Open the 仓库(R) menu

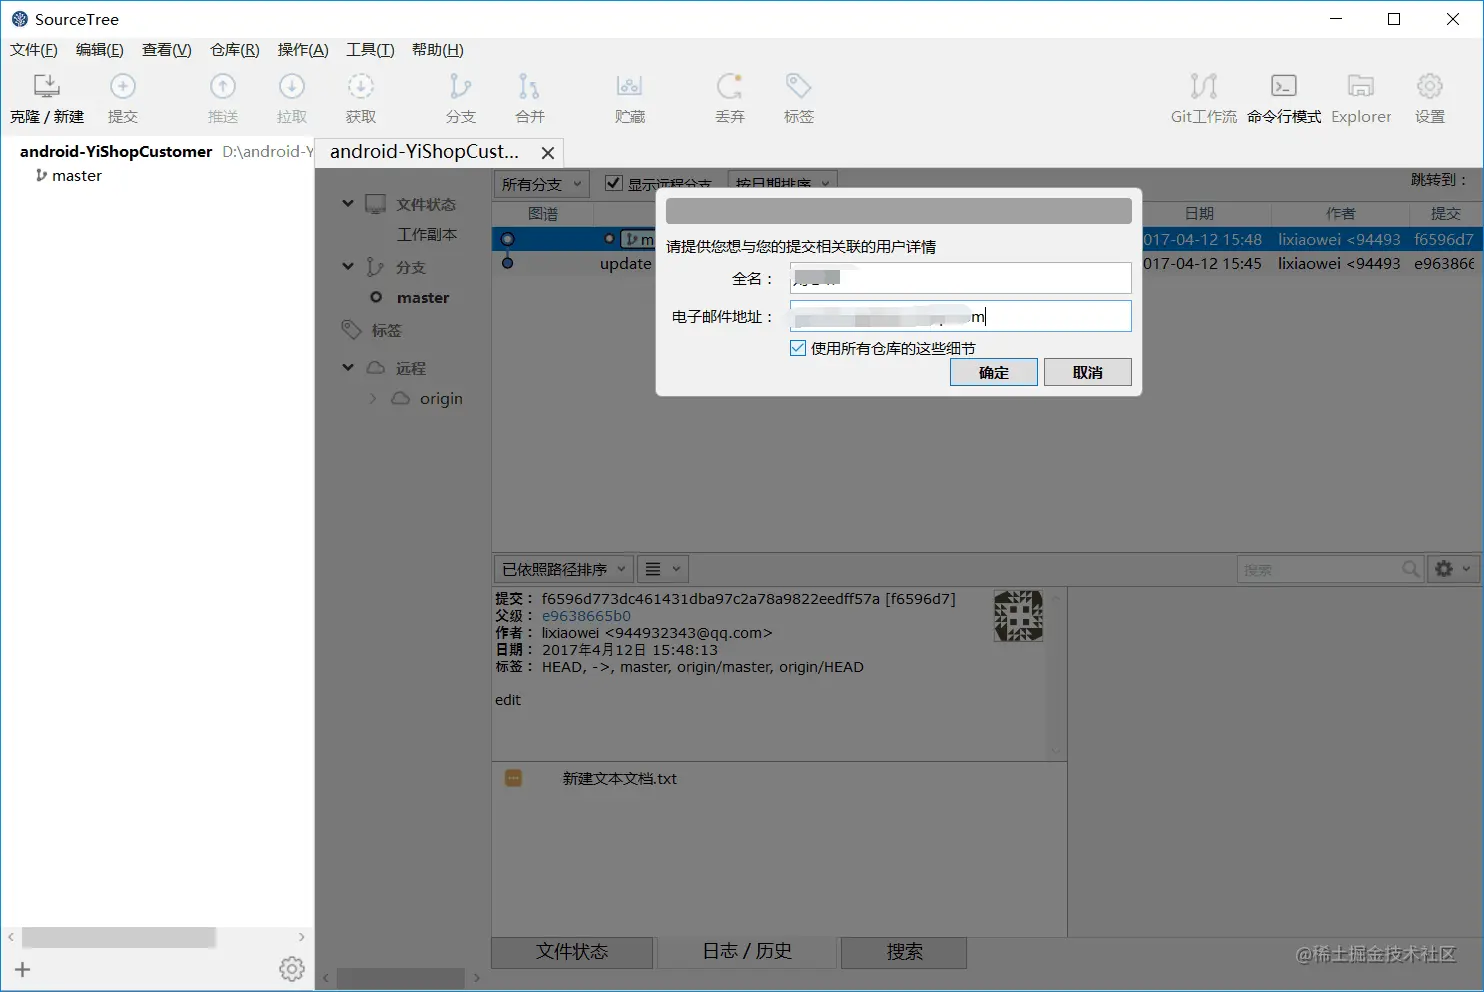click(x=235, y=50)
